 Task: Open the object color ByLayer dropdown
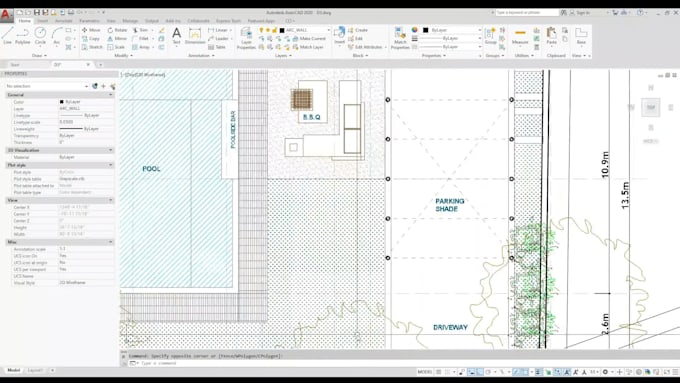pos(452,30)
